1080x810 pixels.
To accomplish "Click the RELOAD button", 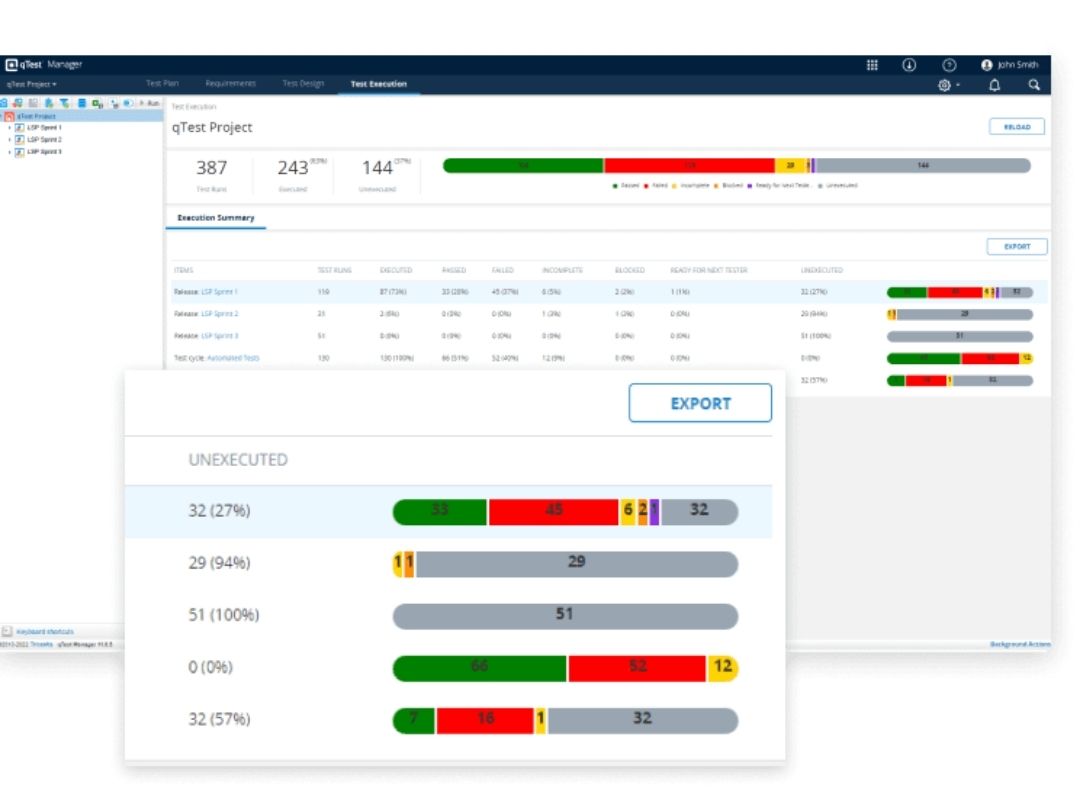I will click(x=1017, y=127).
